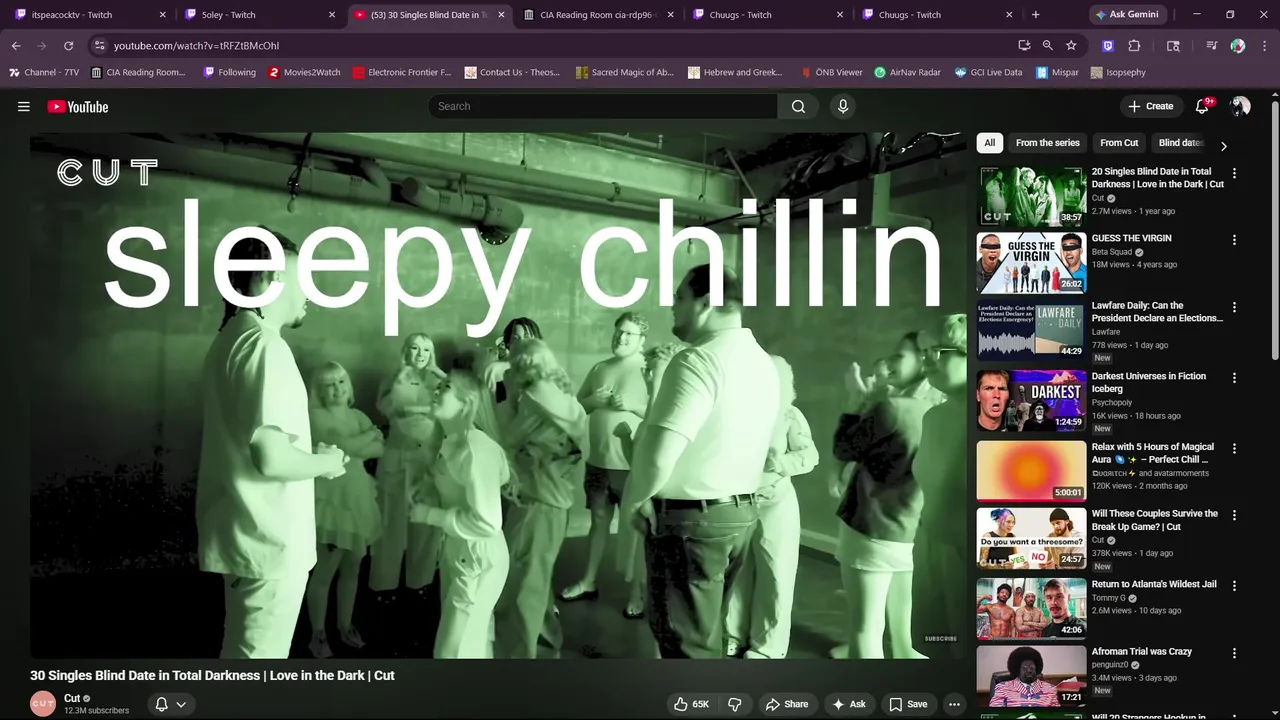Open the Cut channel avatar
1280x720 pixels.
tap(43, 704)
